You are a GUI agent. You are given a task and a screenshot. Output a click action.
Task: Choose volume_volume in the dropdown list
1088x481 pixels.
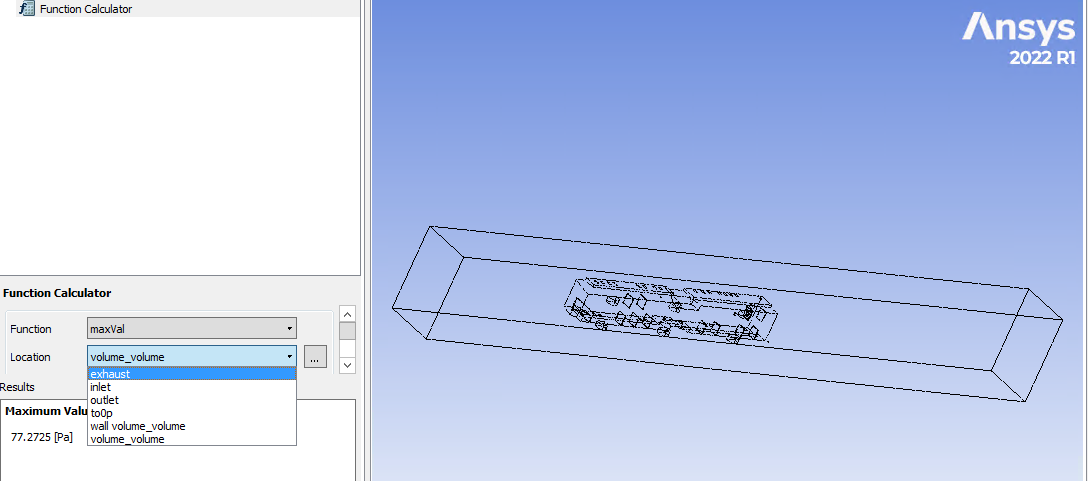point(192,439)
